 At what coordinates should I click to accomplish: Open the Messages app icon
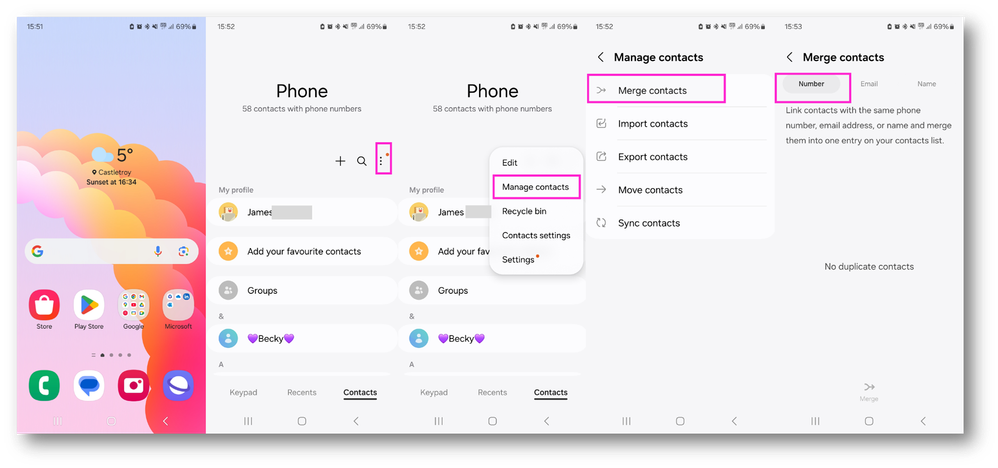[89, 386]
